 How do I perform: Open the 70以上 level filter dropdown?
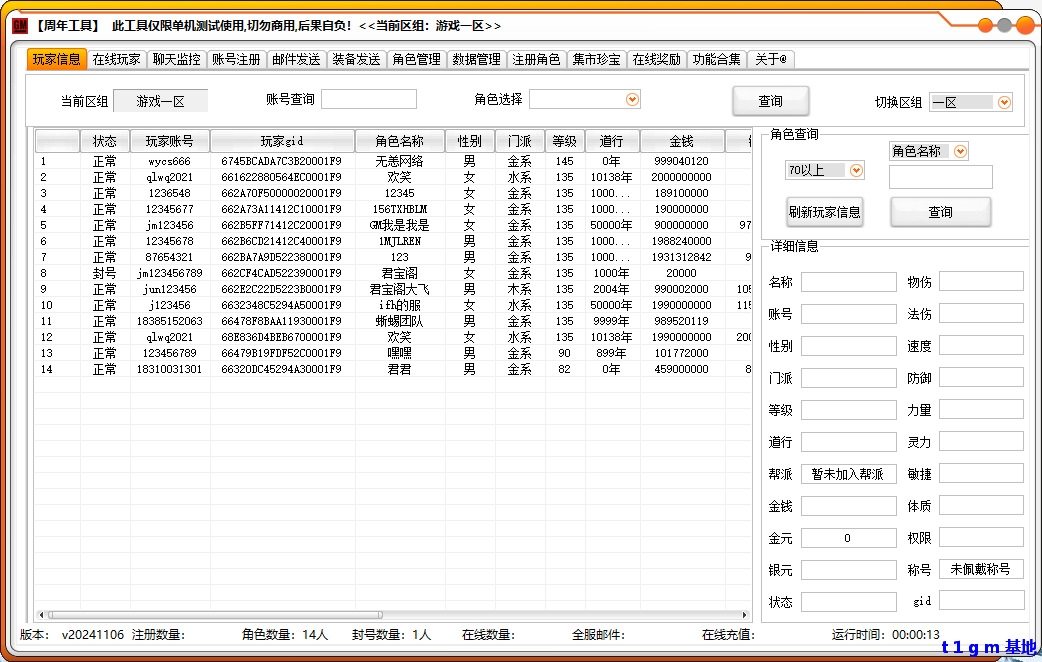pyautogui.click(x=856, y=171)
